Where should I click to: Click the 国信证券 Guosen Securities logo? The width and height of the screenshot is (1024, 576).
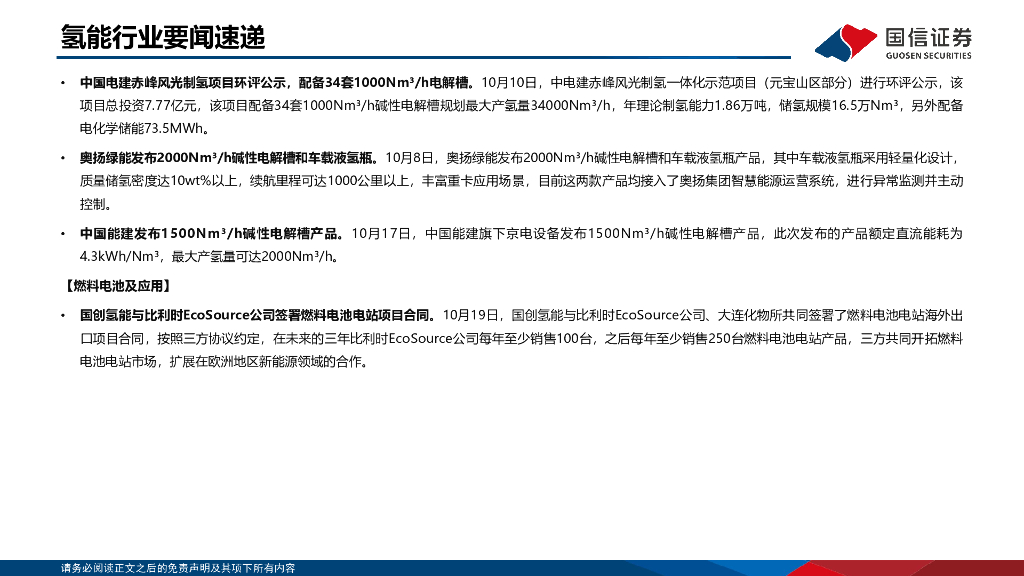coord(893,42)
